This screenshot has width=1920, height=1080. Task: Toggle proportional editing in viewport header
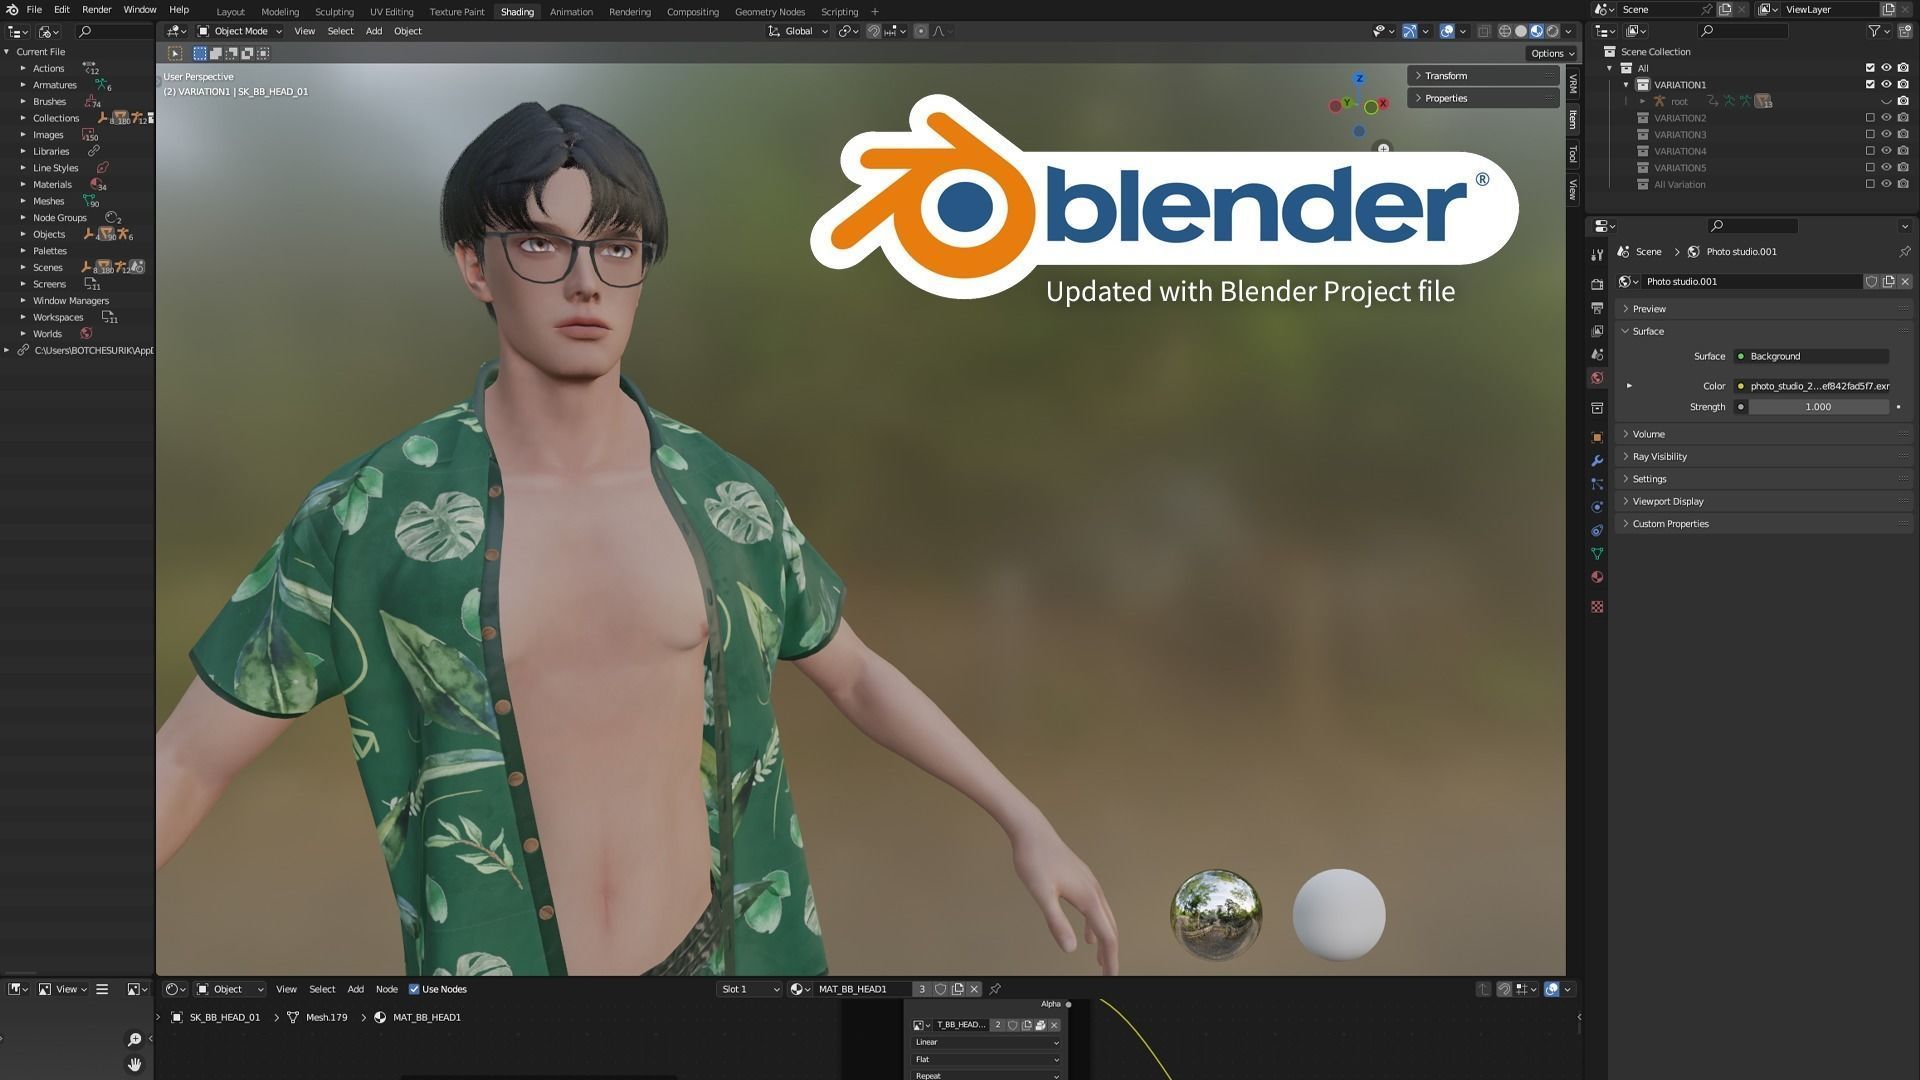[921, 31]
